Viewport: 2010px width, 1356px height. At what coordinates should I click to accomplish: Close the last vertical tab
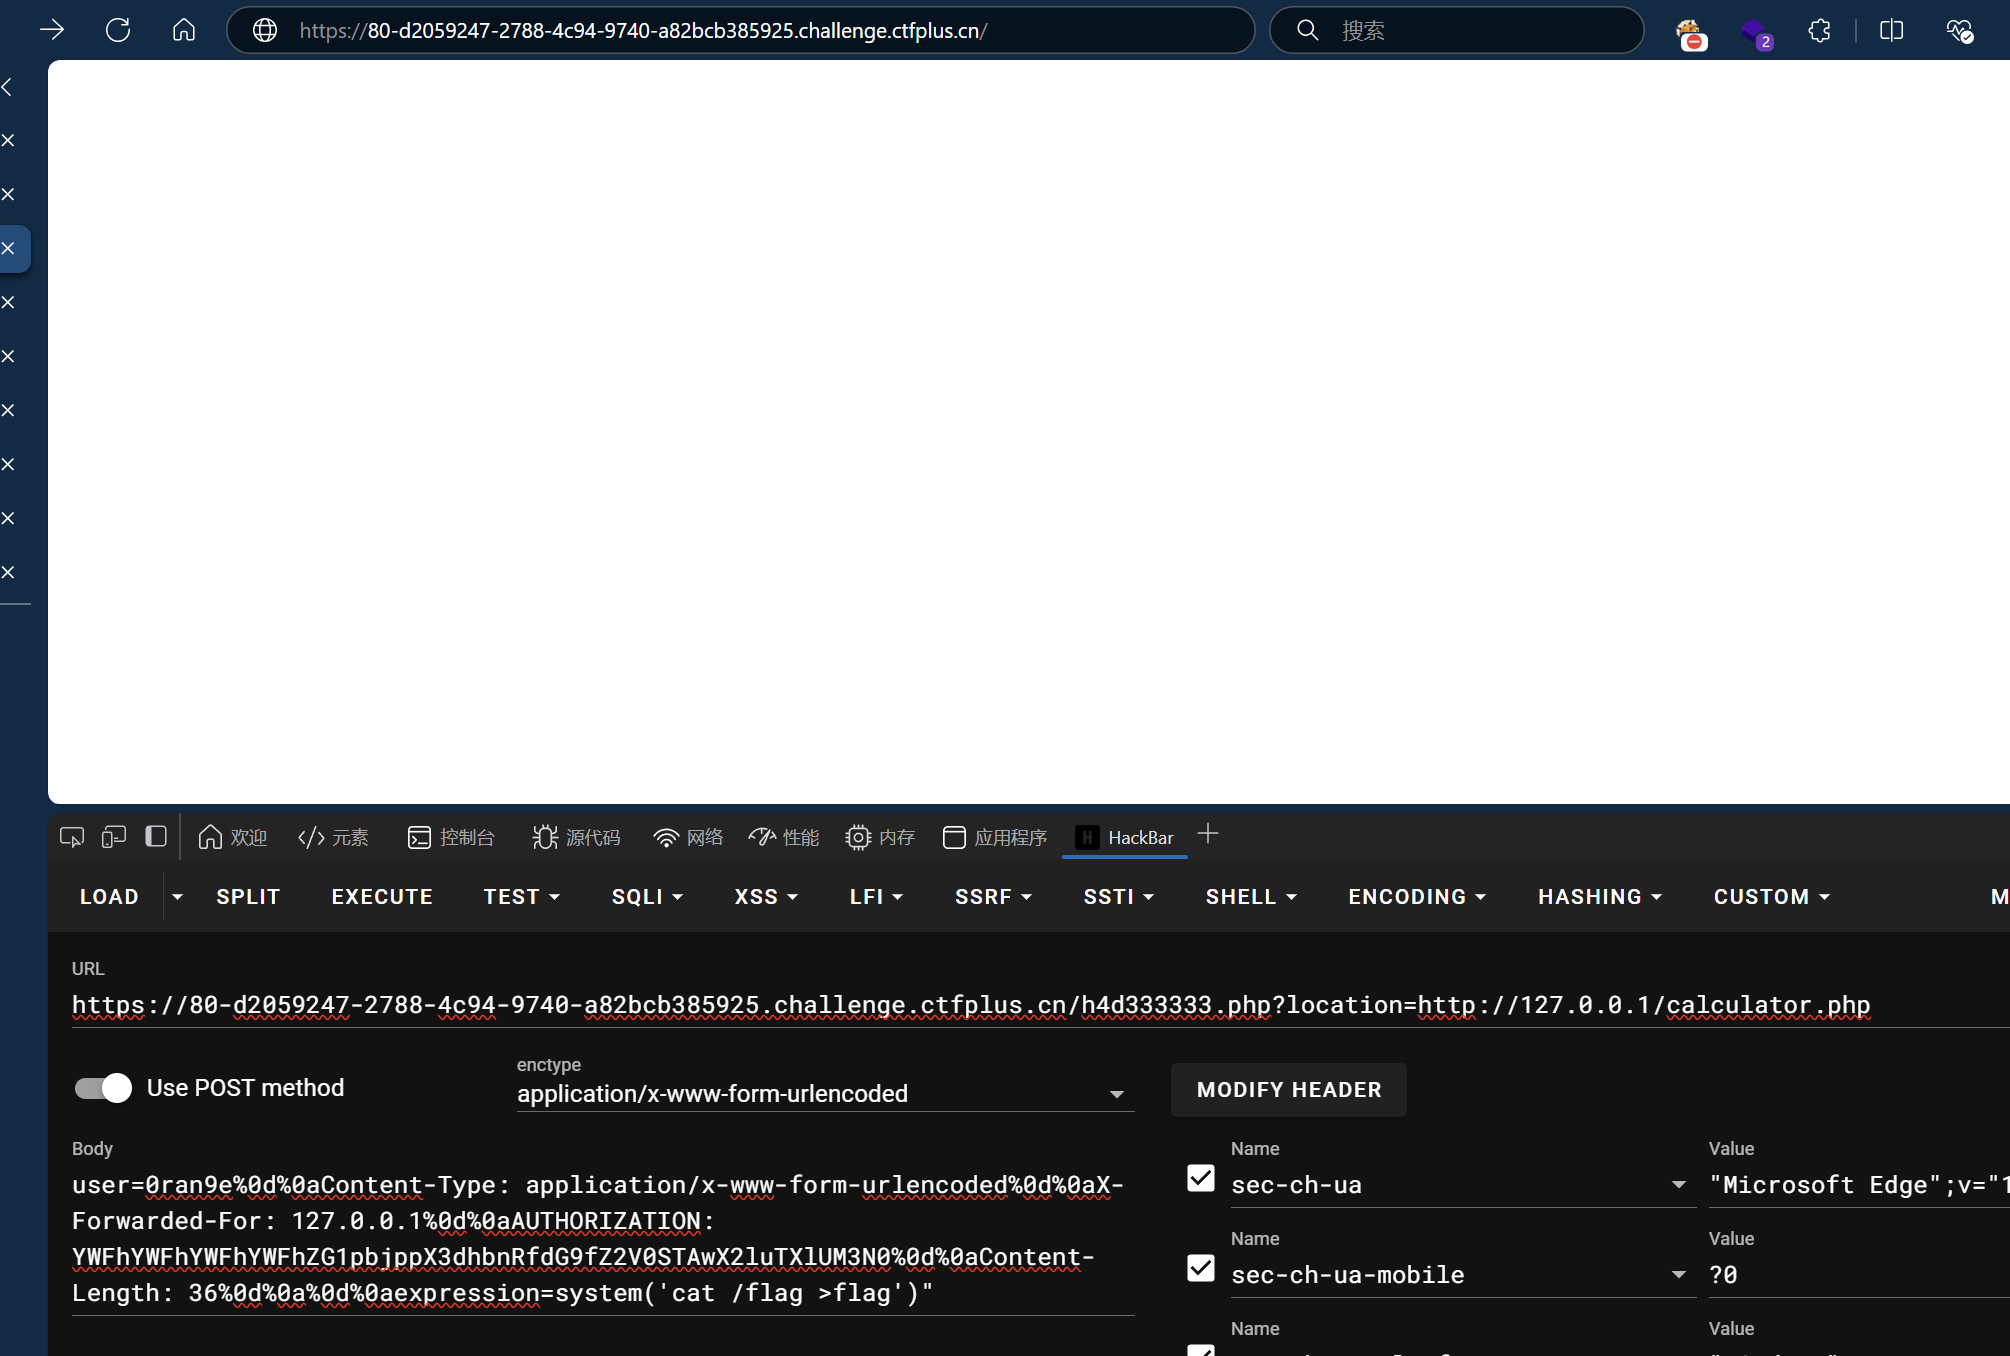[8, 572]
